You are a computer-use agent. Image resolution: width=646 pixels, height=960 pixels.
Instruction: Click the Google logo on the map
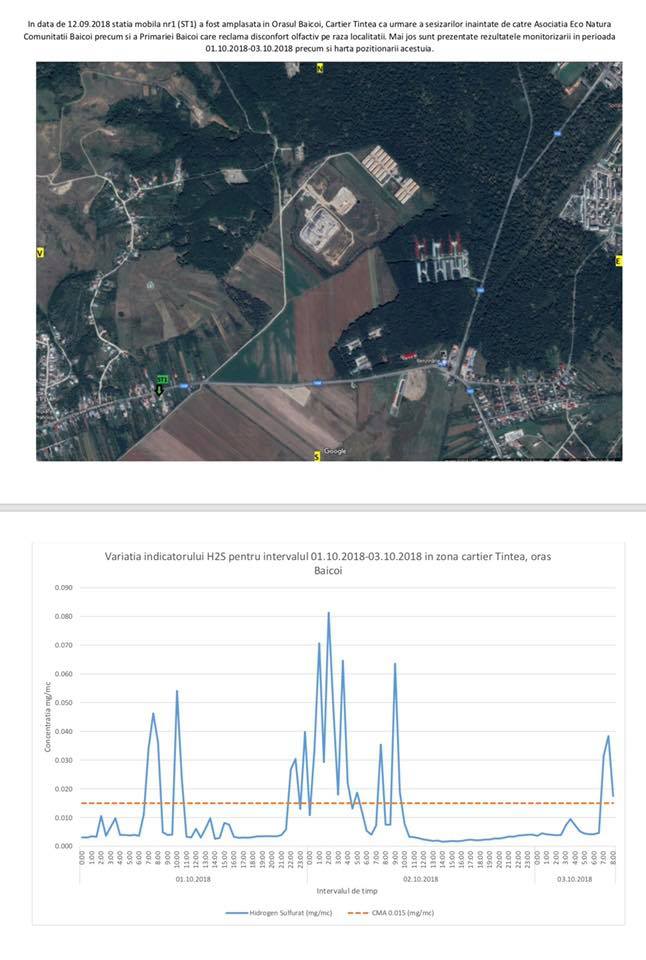pos(335,451)
